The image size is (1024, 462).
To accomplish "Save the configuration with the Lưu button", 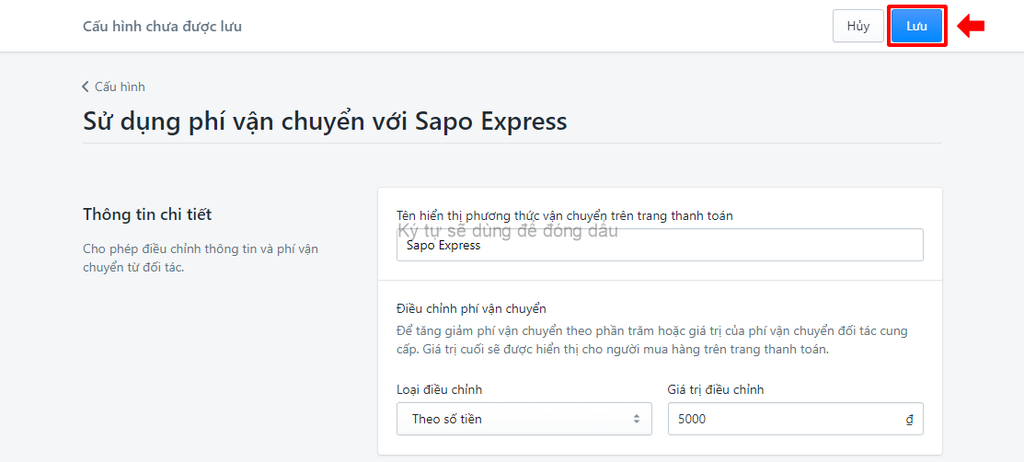I will tap(917, 27).
